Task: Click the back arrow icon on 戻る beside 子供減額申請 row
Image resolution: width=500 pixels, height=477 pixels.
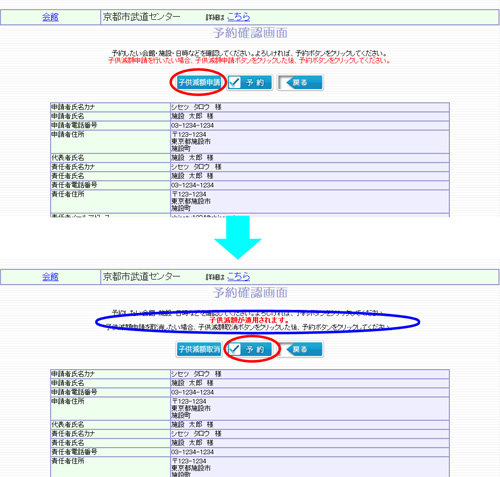Action: 289,82
